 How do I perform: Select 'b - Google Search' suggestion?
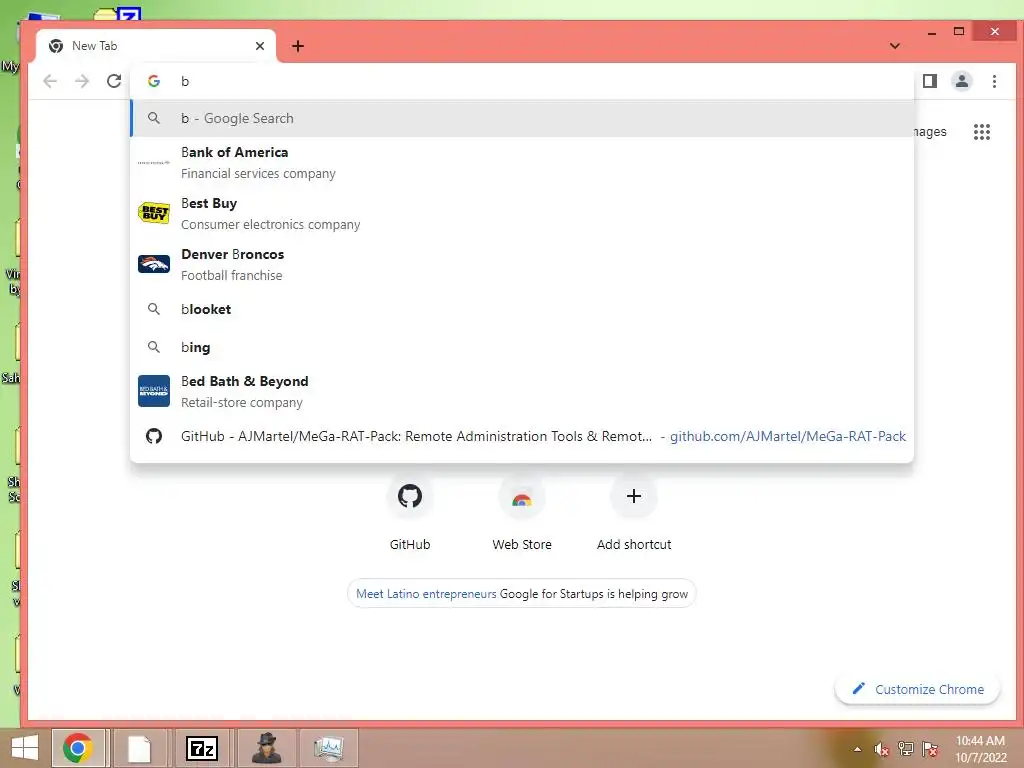pos(522,118)
